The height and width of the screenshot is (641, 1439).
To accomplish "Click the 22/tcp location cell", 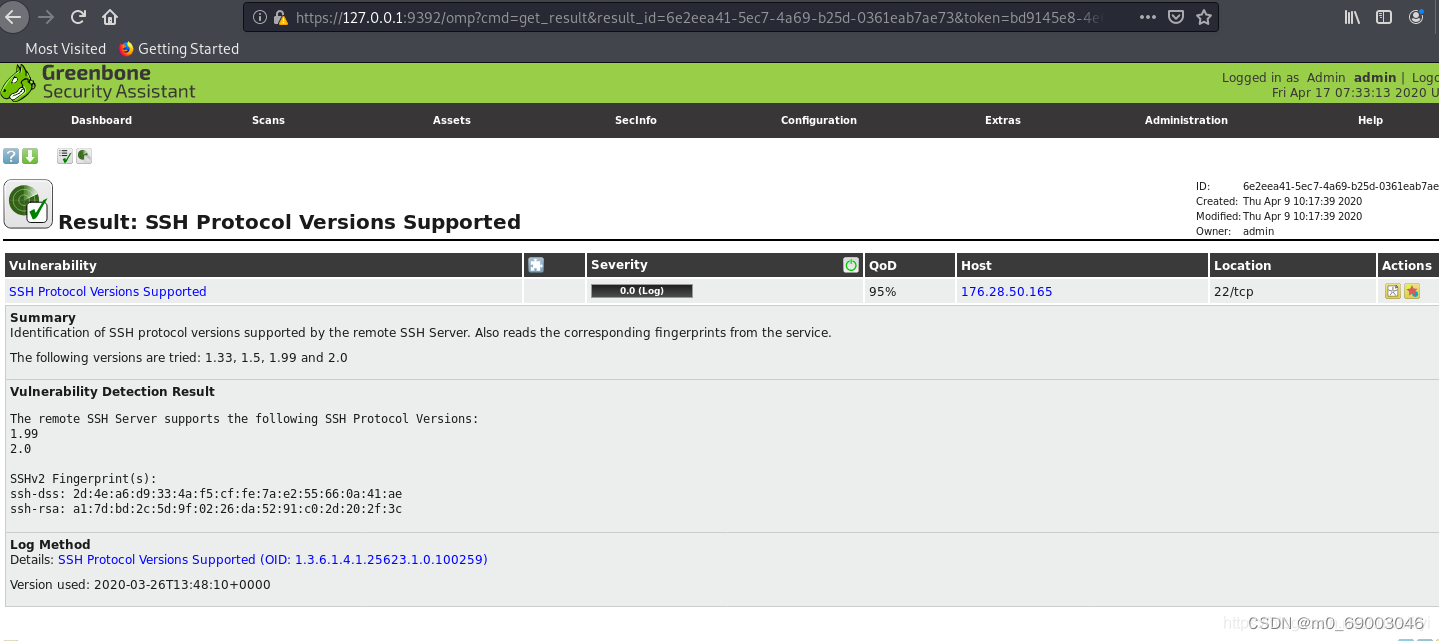I will coord(1233,292).
